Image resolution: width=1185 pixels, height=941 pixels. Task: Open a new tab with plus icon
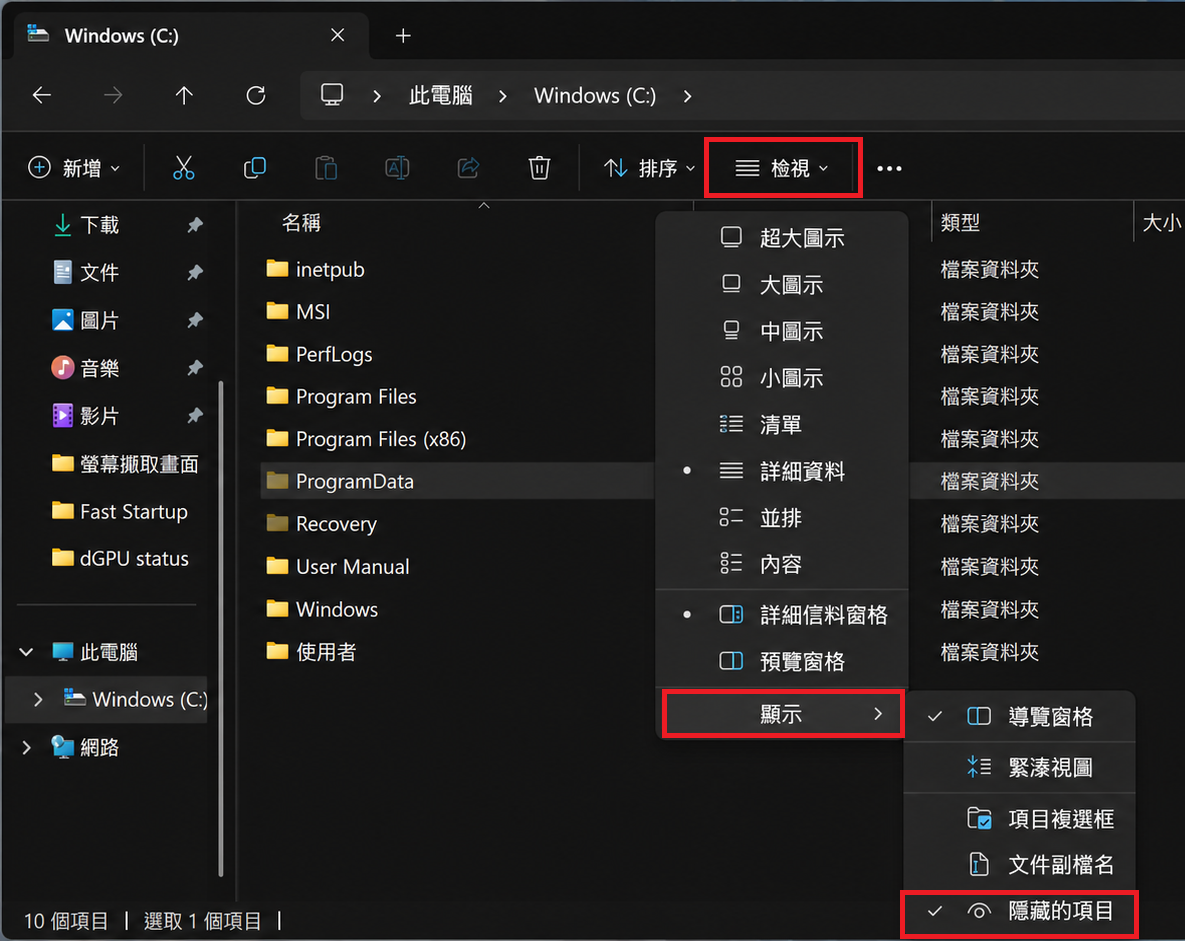point(404,36)
